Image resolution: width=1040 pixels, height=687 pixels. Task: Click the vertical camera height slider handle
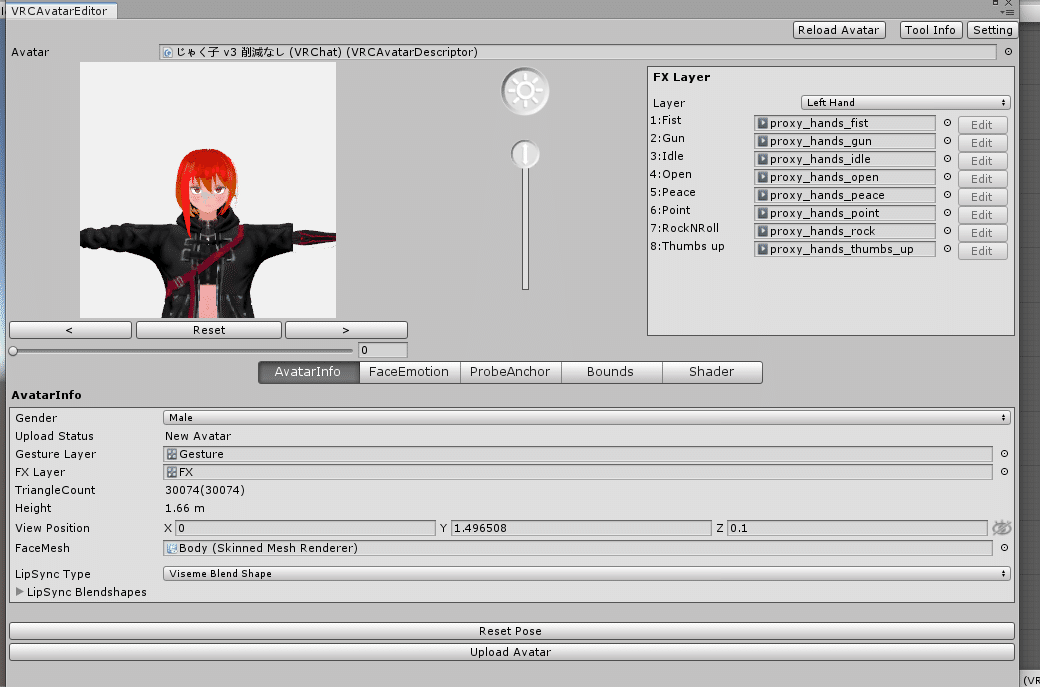coord(525,154)
